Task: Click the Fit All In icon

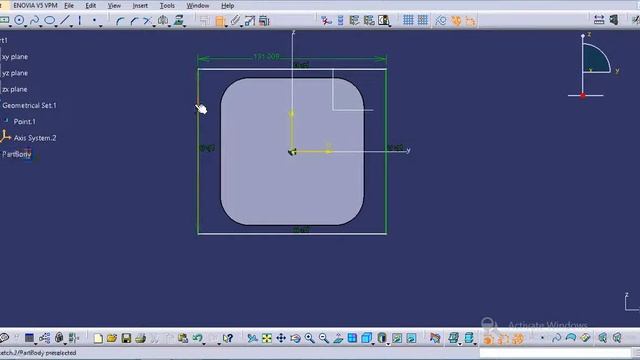Action: 267,338
